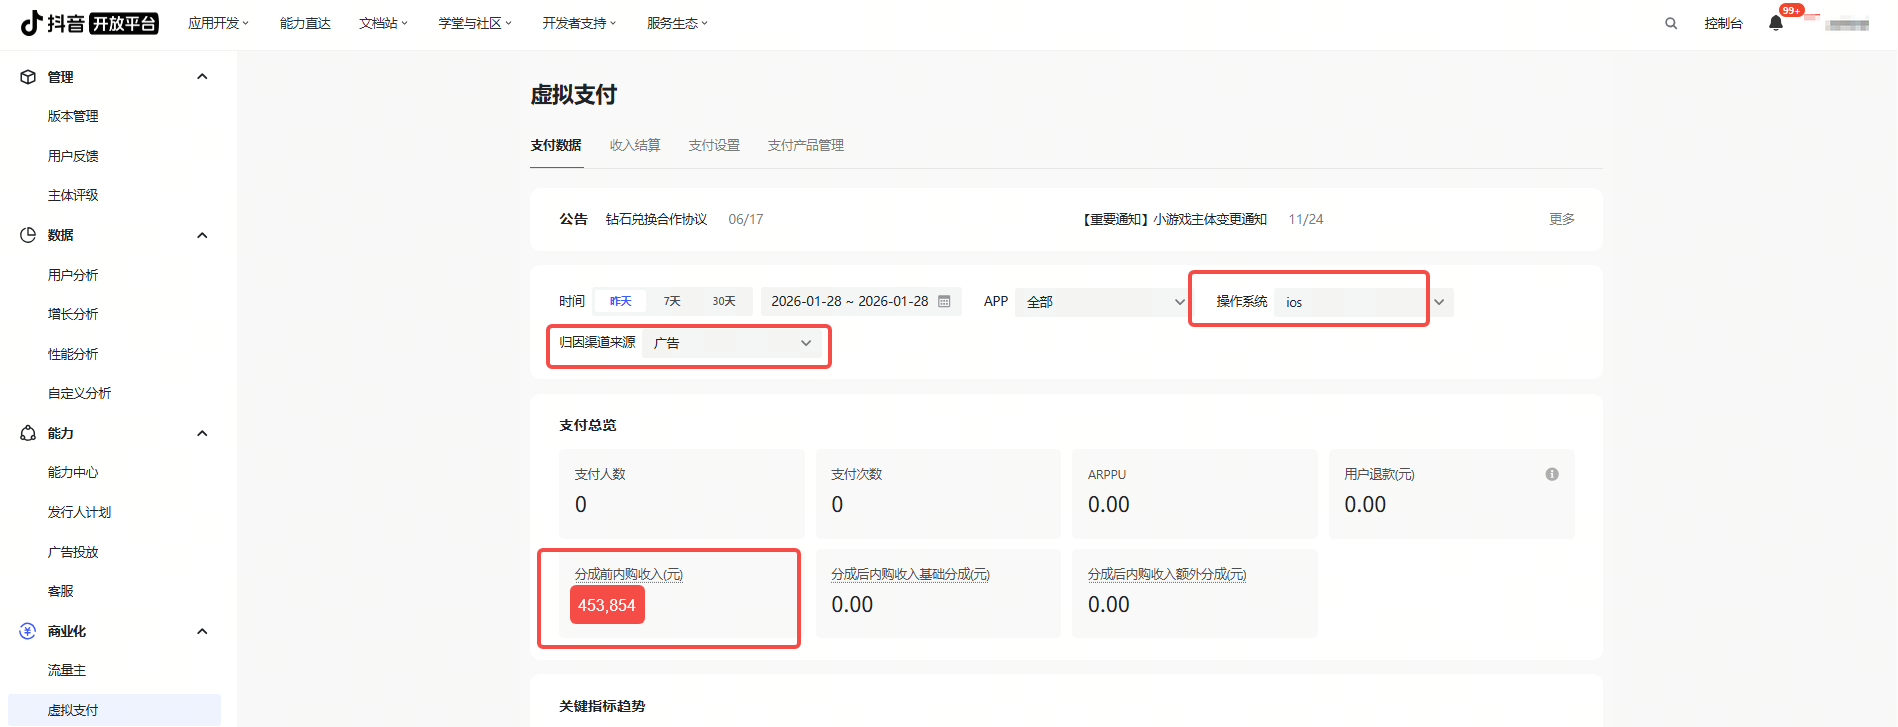Click the search magnifier icon

[x=1670, y=23]
